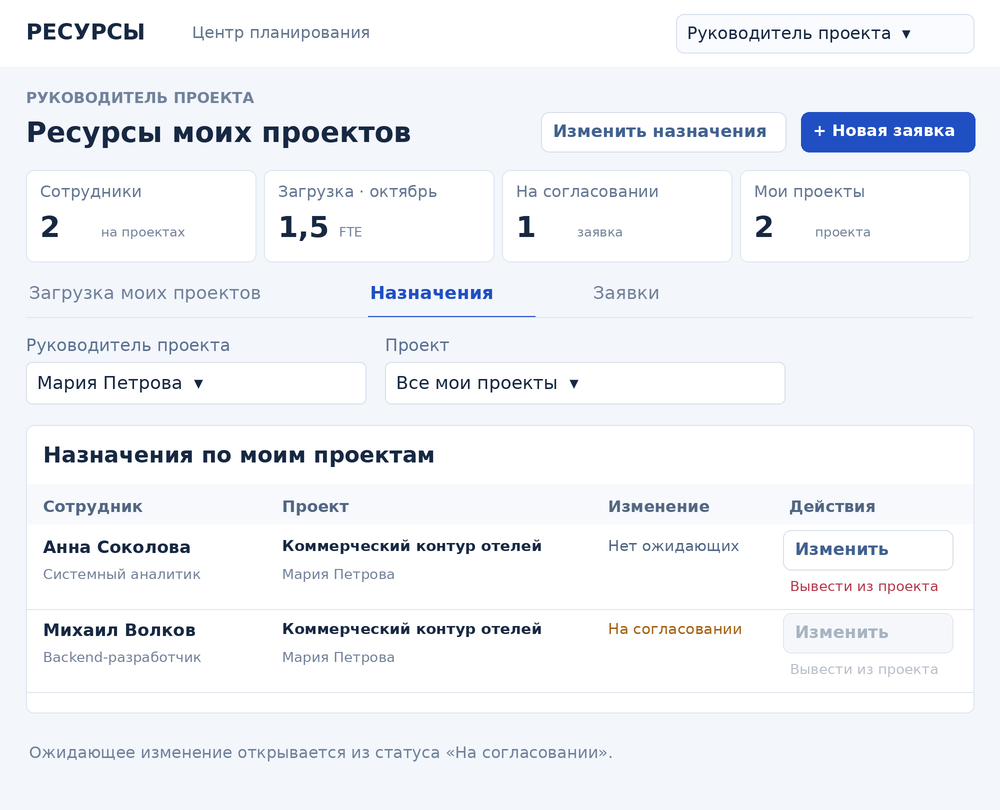Click the 'Проект' column header in table

click(x=315, y=506)
